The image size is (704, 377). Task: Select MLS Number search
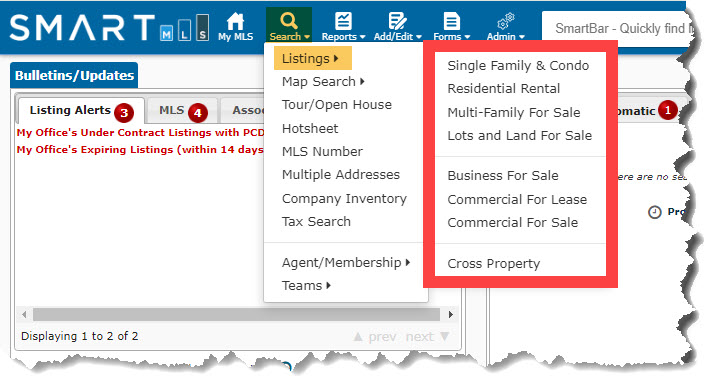(322, 151)
